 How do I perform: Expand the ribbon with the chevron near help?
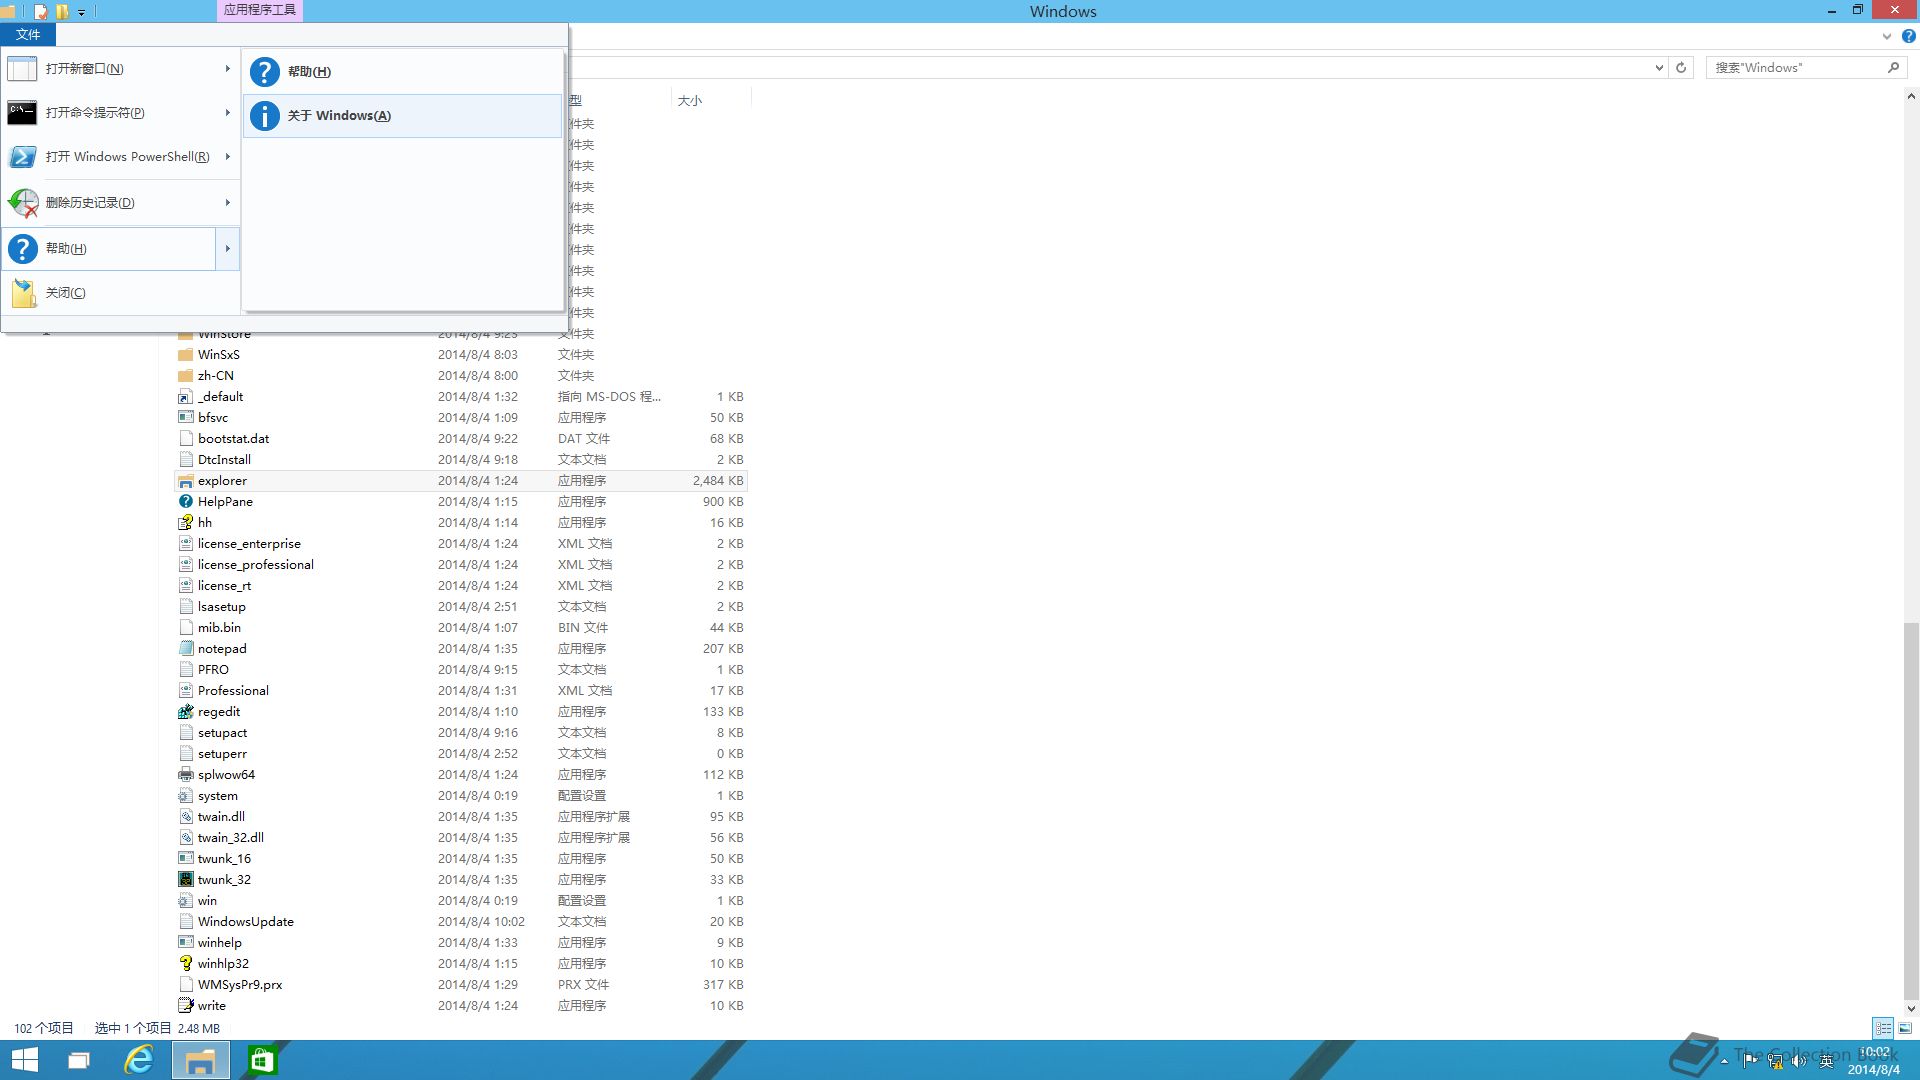coord(1887,36)
